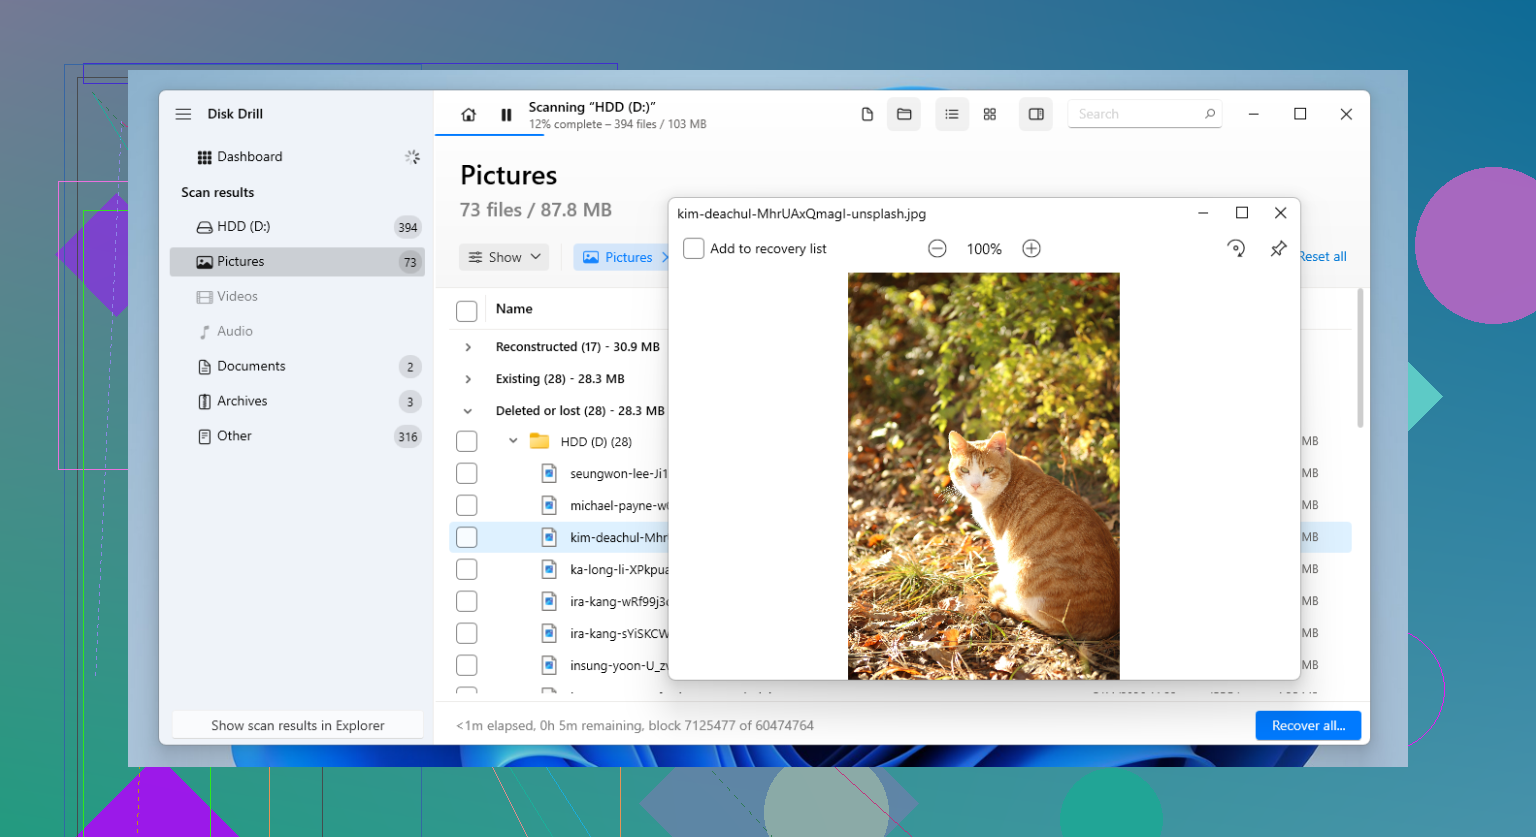Viewport: 1536px width, 837px height.
Task: Zoom in the image preview
Action: [x=1032, y=249]
